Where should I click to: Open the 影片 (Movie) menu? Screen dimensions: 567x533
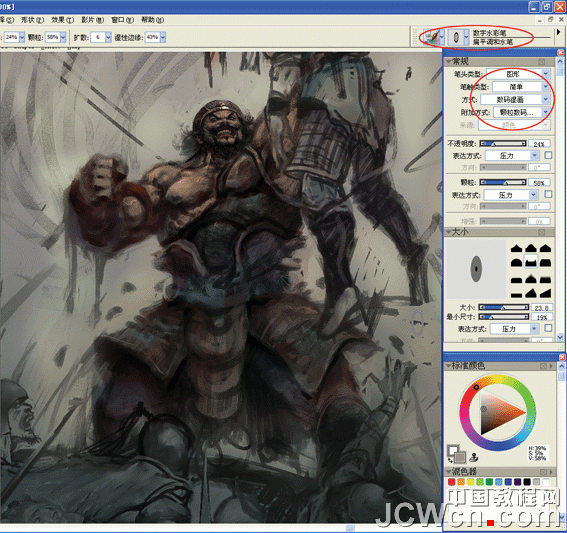click(x=93, y=20)
